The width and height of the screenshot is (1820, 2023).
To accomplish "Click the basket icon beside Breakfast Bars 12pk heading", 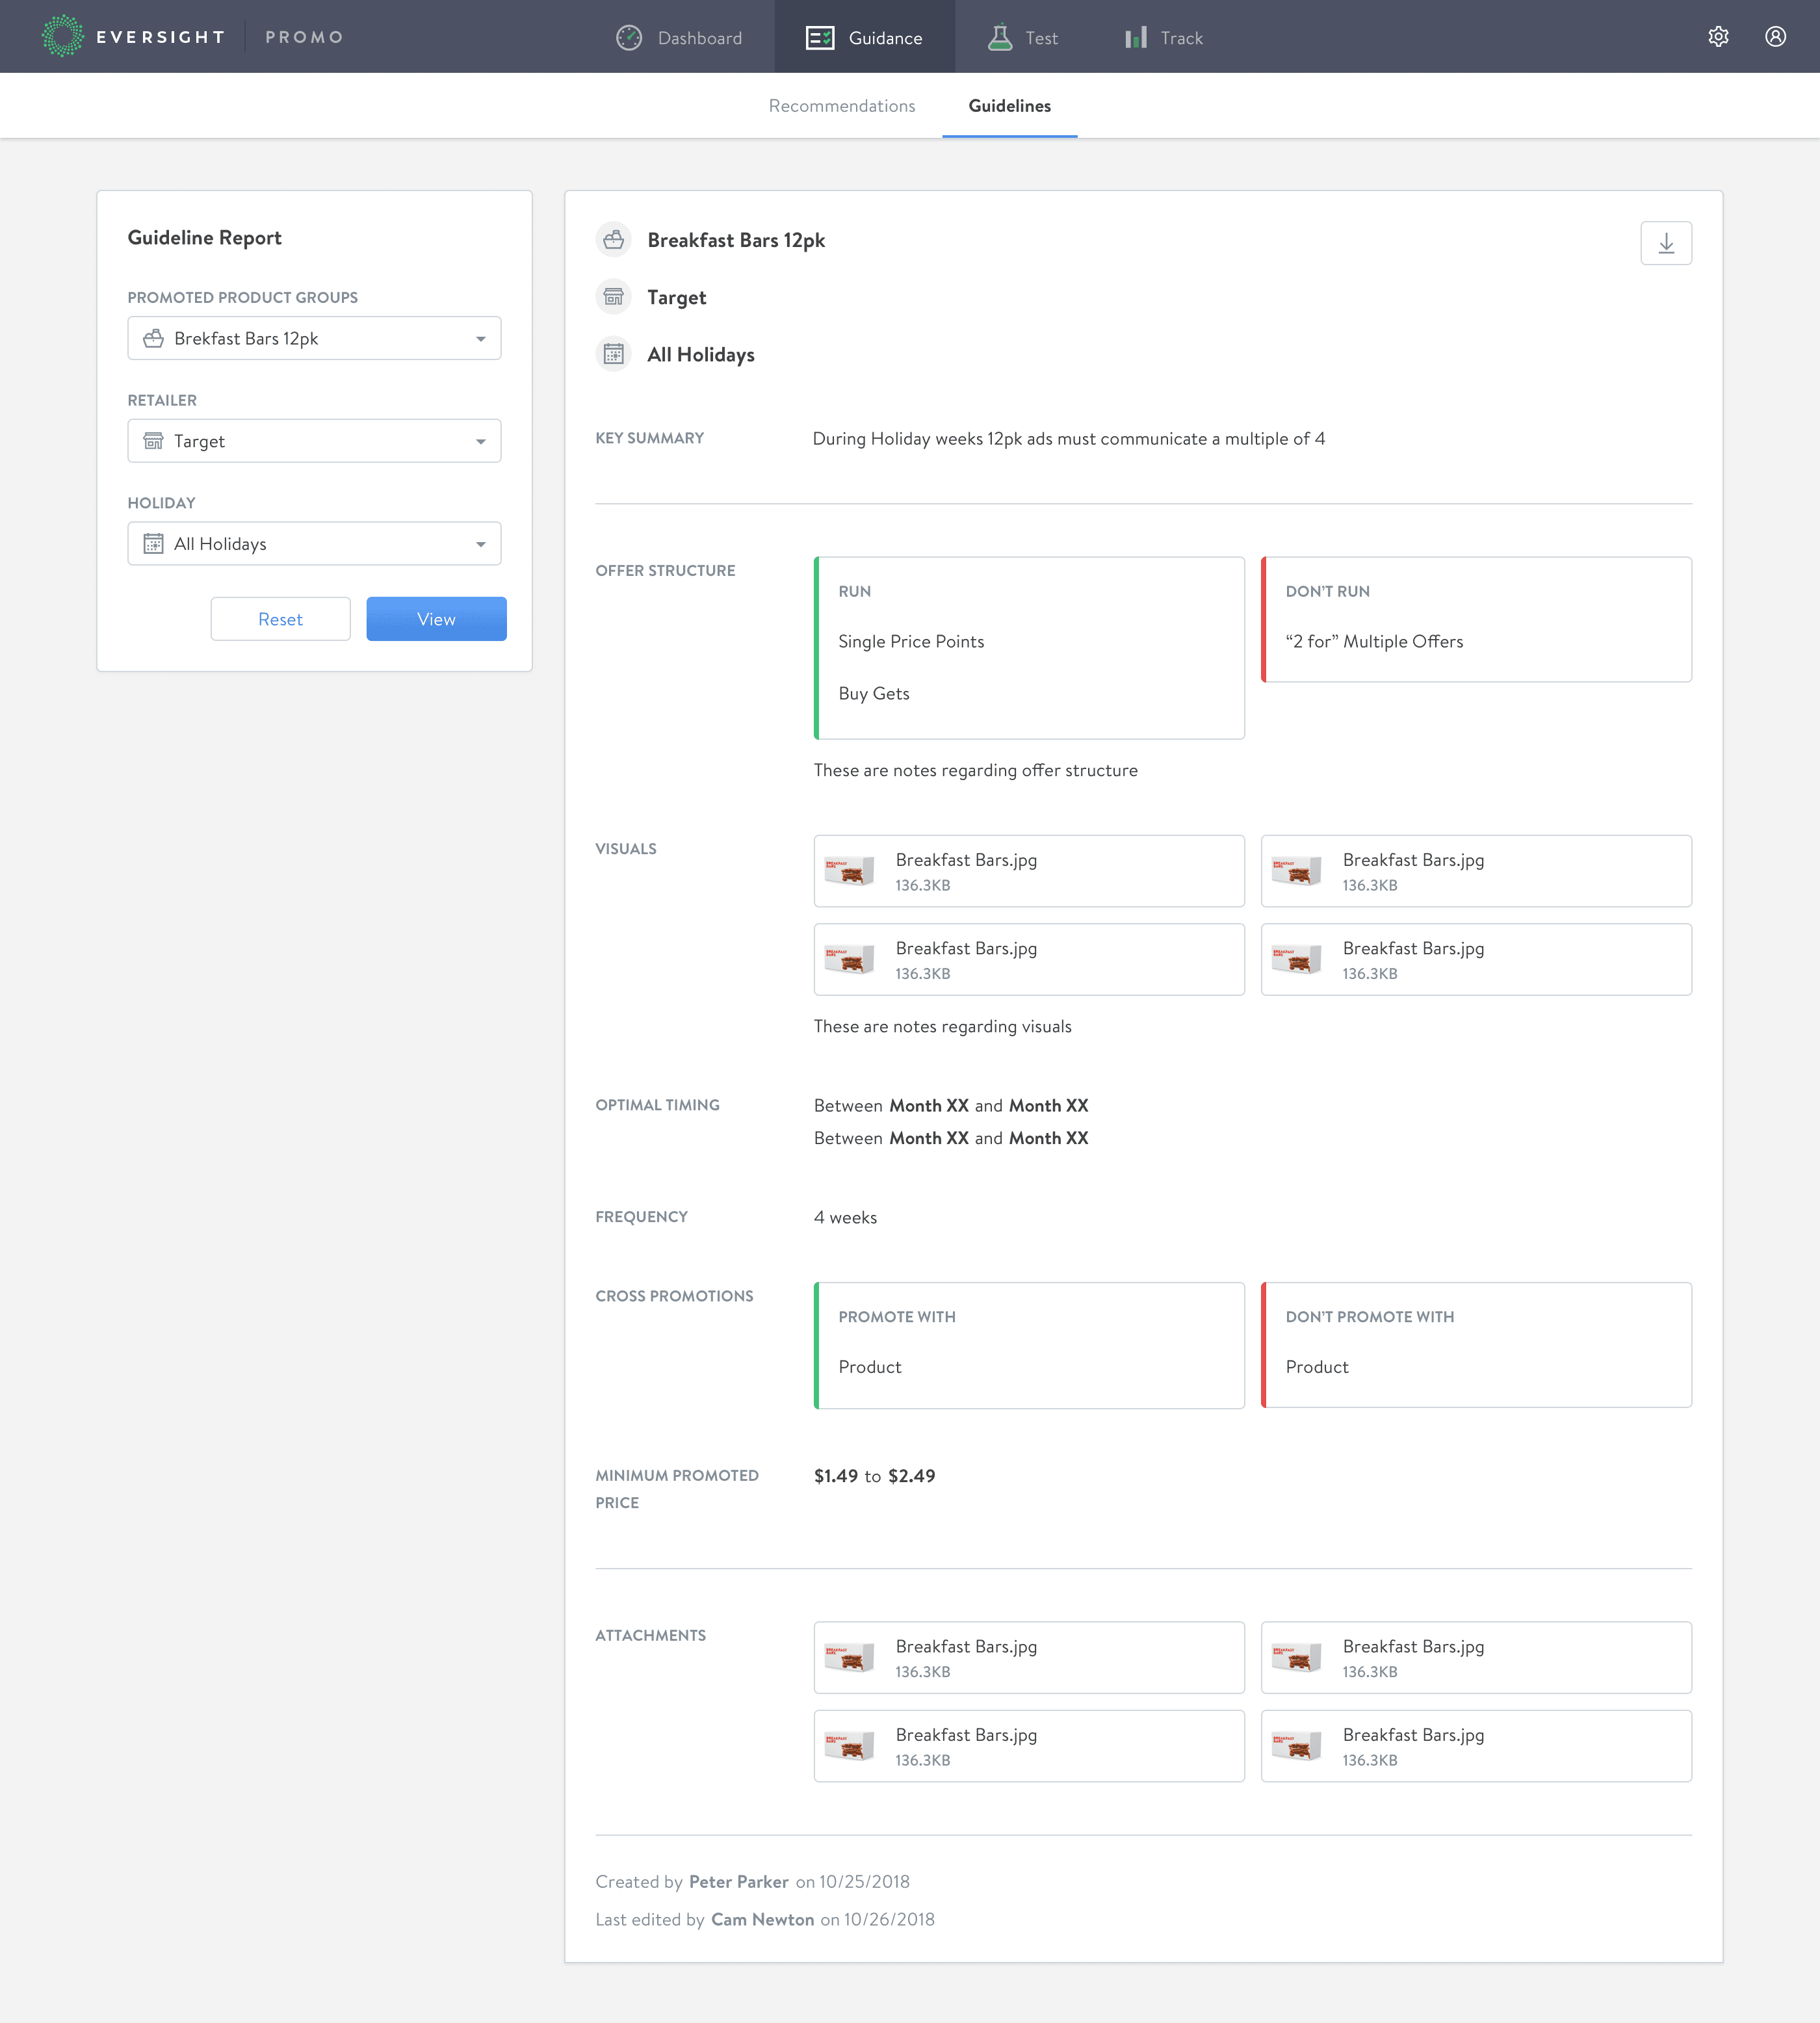I will click(614, 240).
